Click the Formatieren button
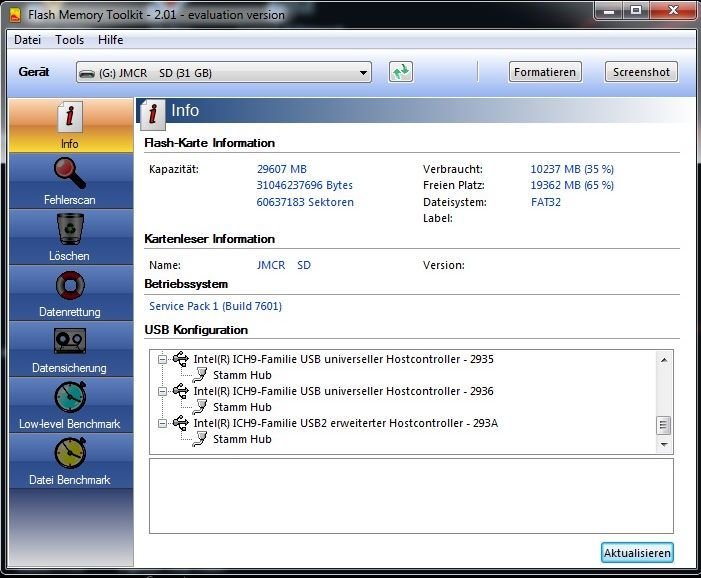The width and height of the screenshot is (701, 578). click(545, 72)
